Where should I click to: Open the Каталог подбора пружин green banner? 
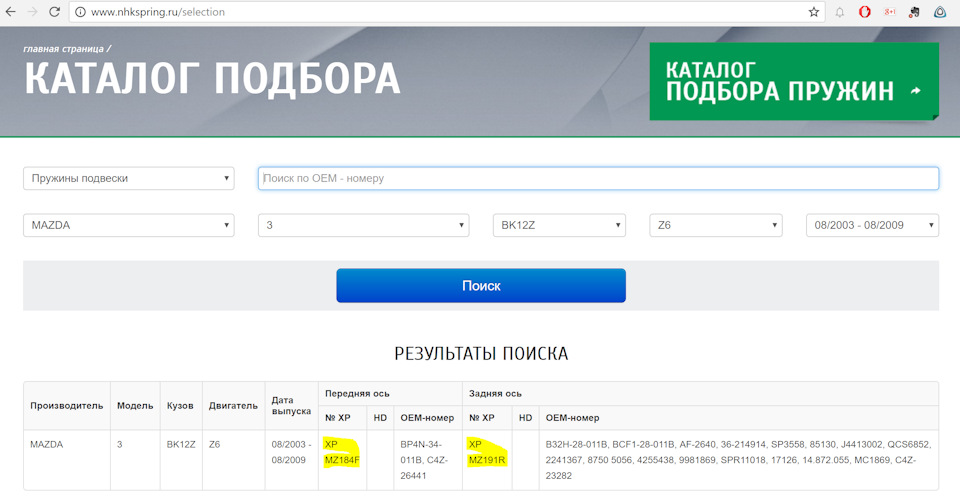794,81
